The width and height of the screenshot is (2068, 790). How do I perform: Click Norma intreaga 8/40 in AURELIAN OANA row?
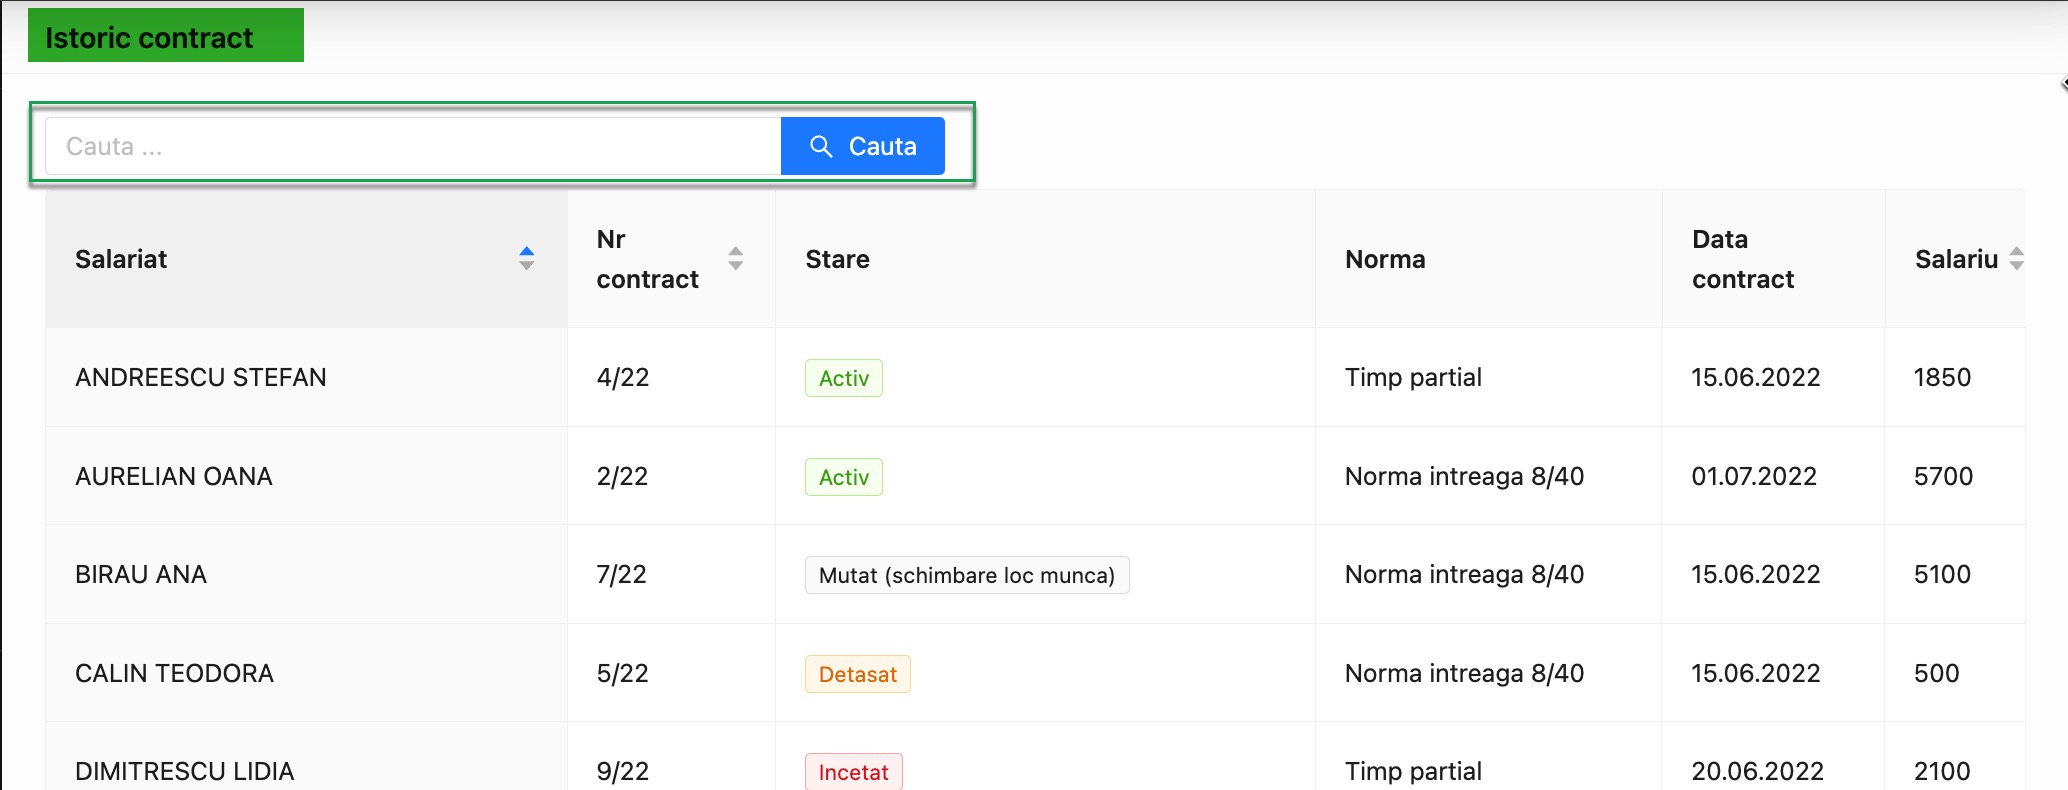[1464, 476]
